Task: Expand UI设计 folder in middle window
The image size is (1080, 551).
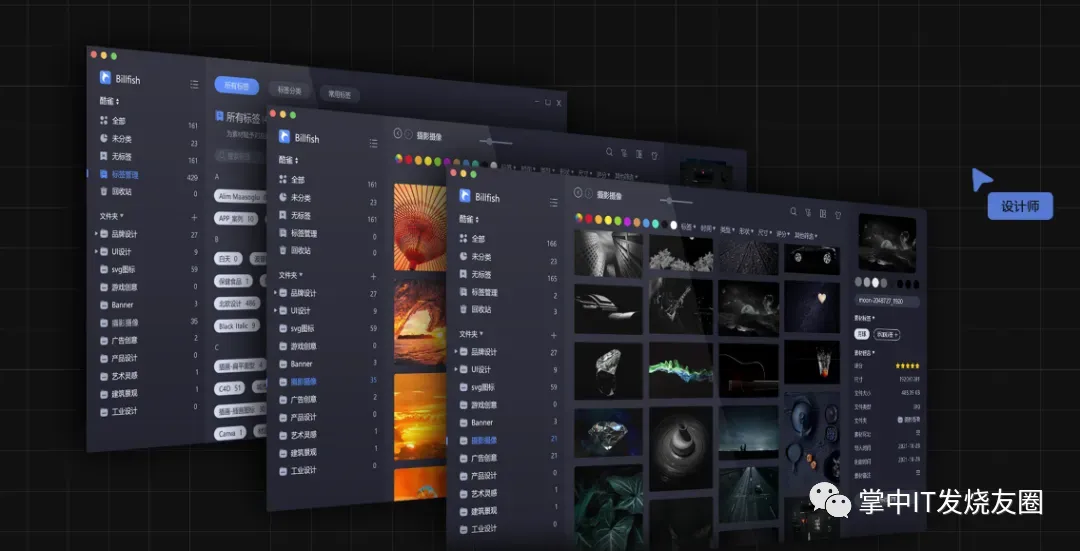Action: (275, 310)
